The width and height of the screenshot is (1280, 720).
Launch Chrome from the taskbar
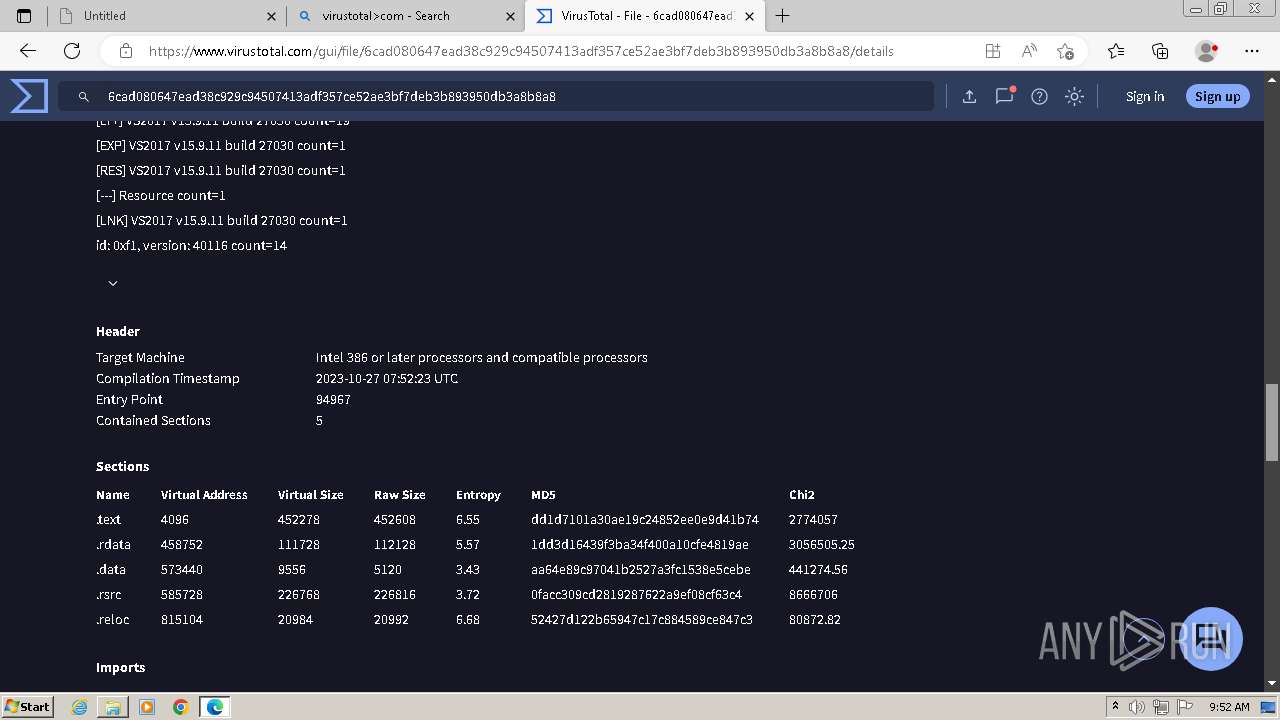[180, 707]
